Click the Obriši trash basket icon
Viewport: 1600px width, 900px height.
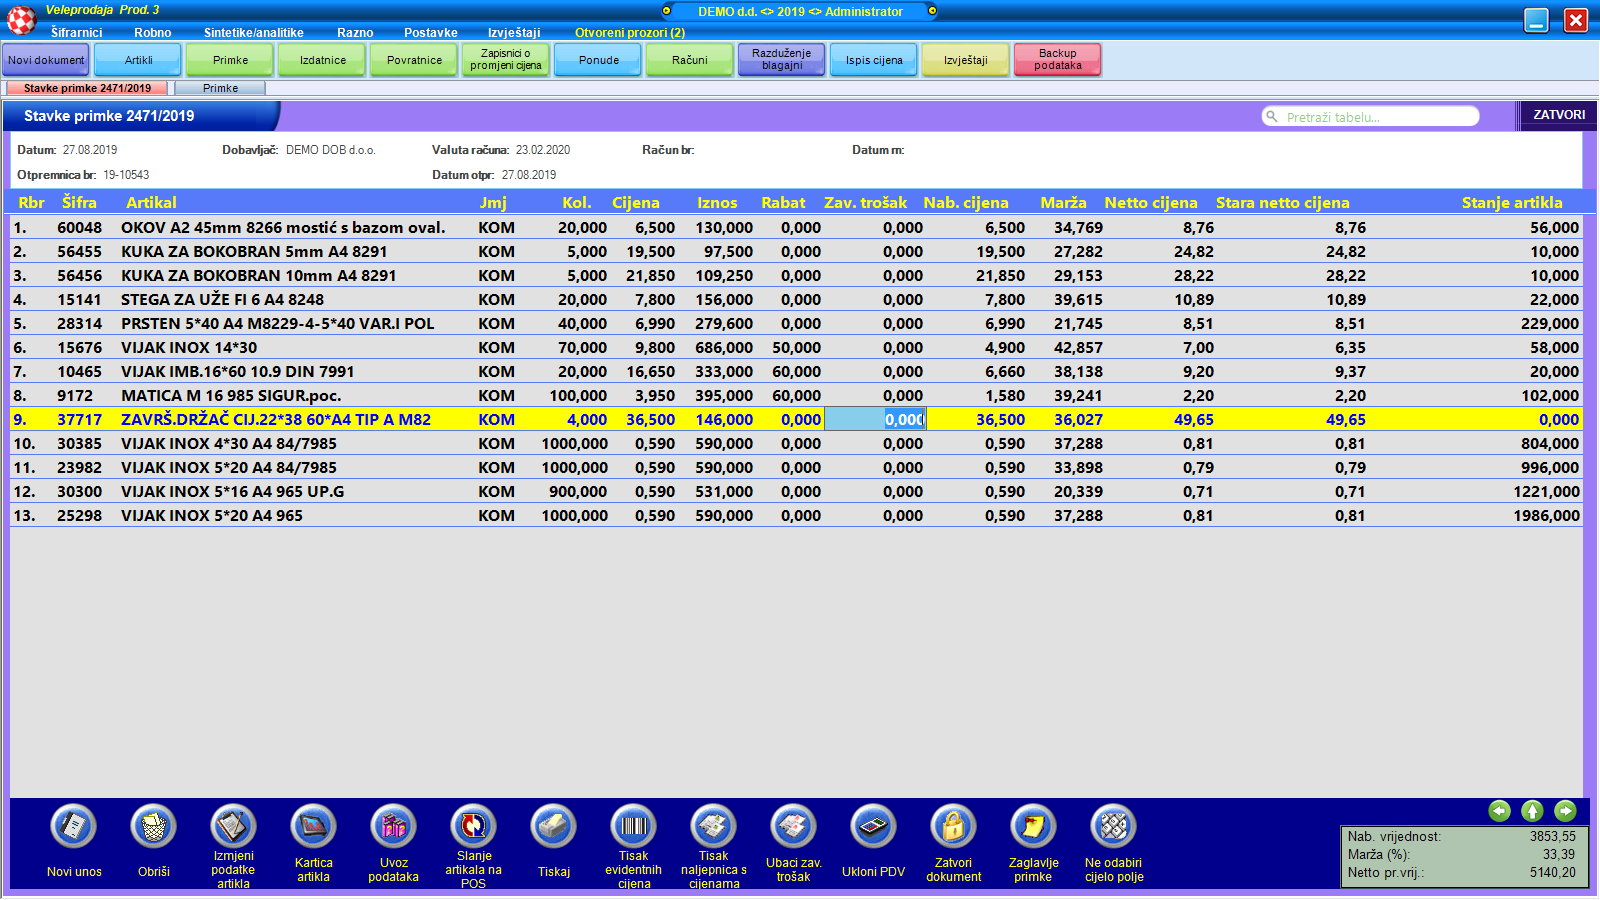coord(154,827)
